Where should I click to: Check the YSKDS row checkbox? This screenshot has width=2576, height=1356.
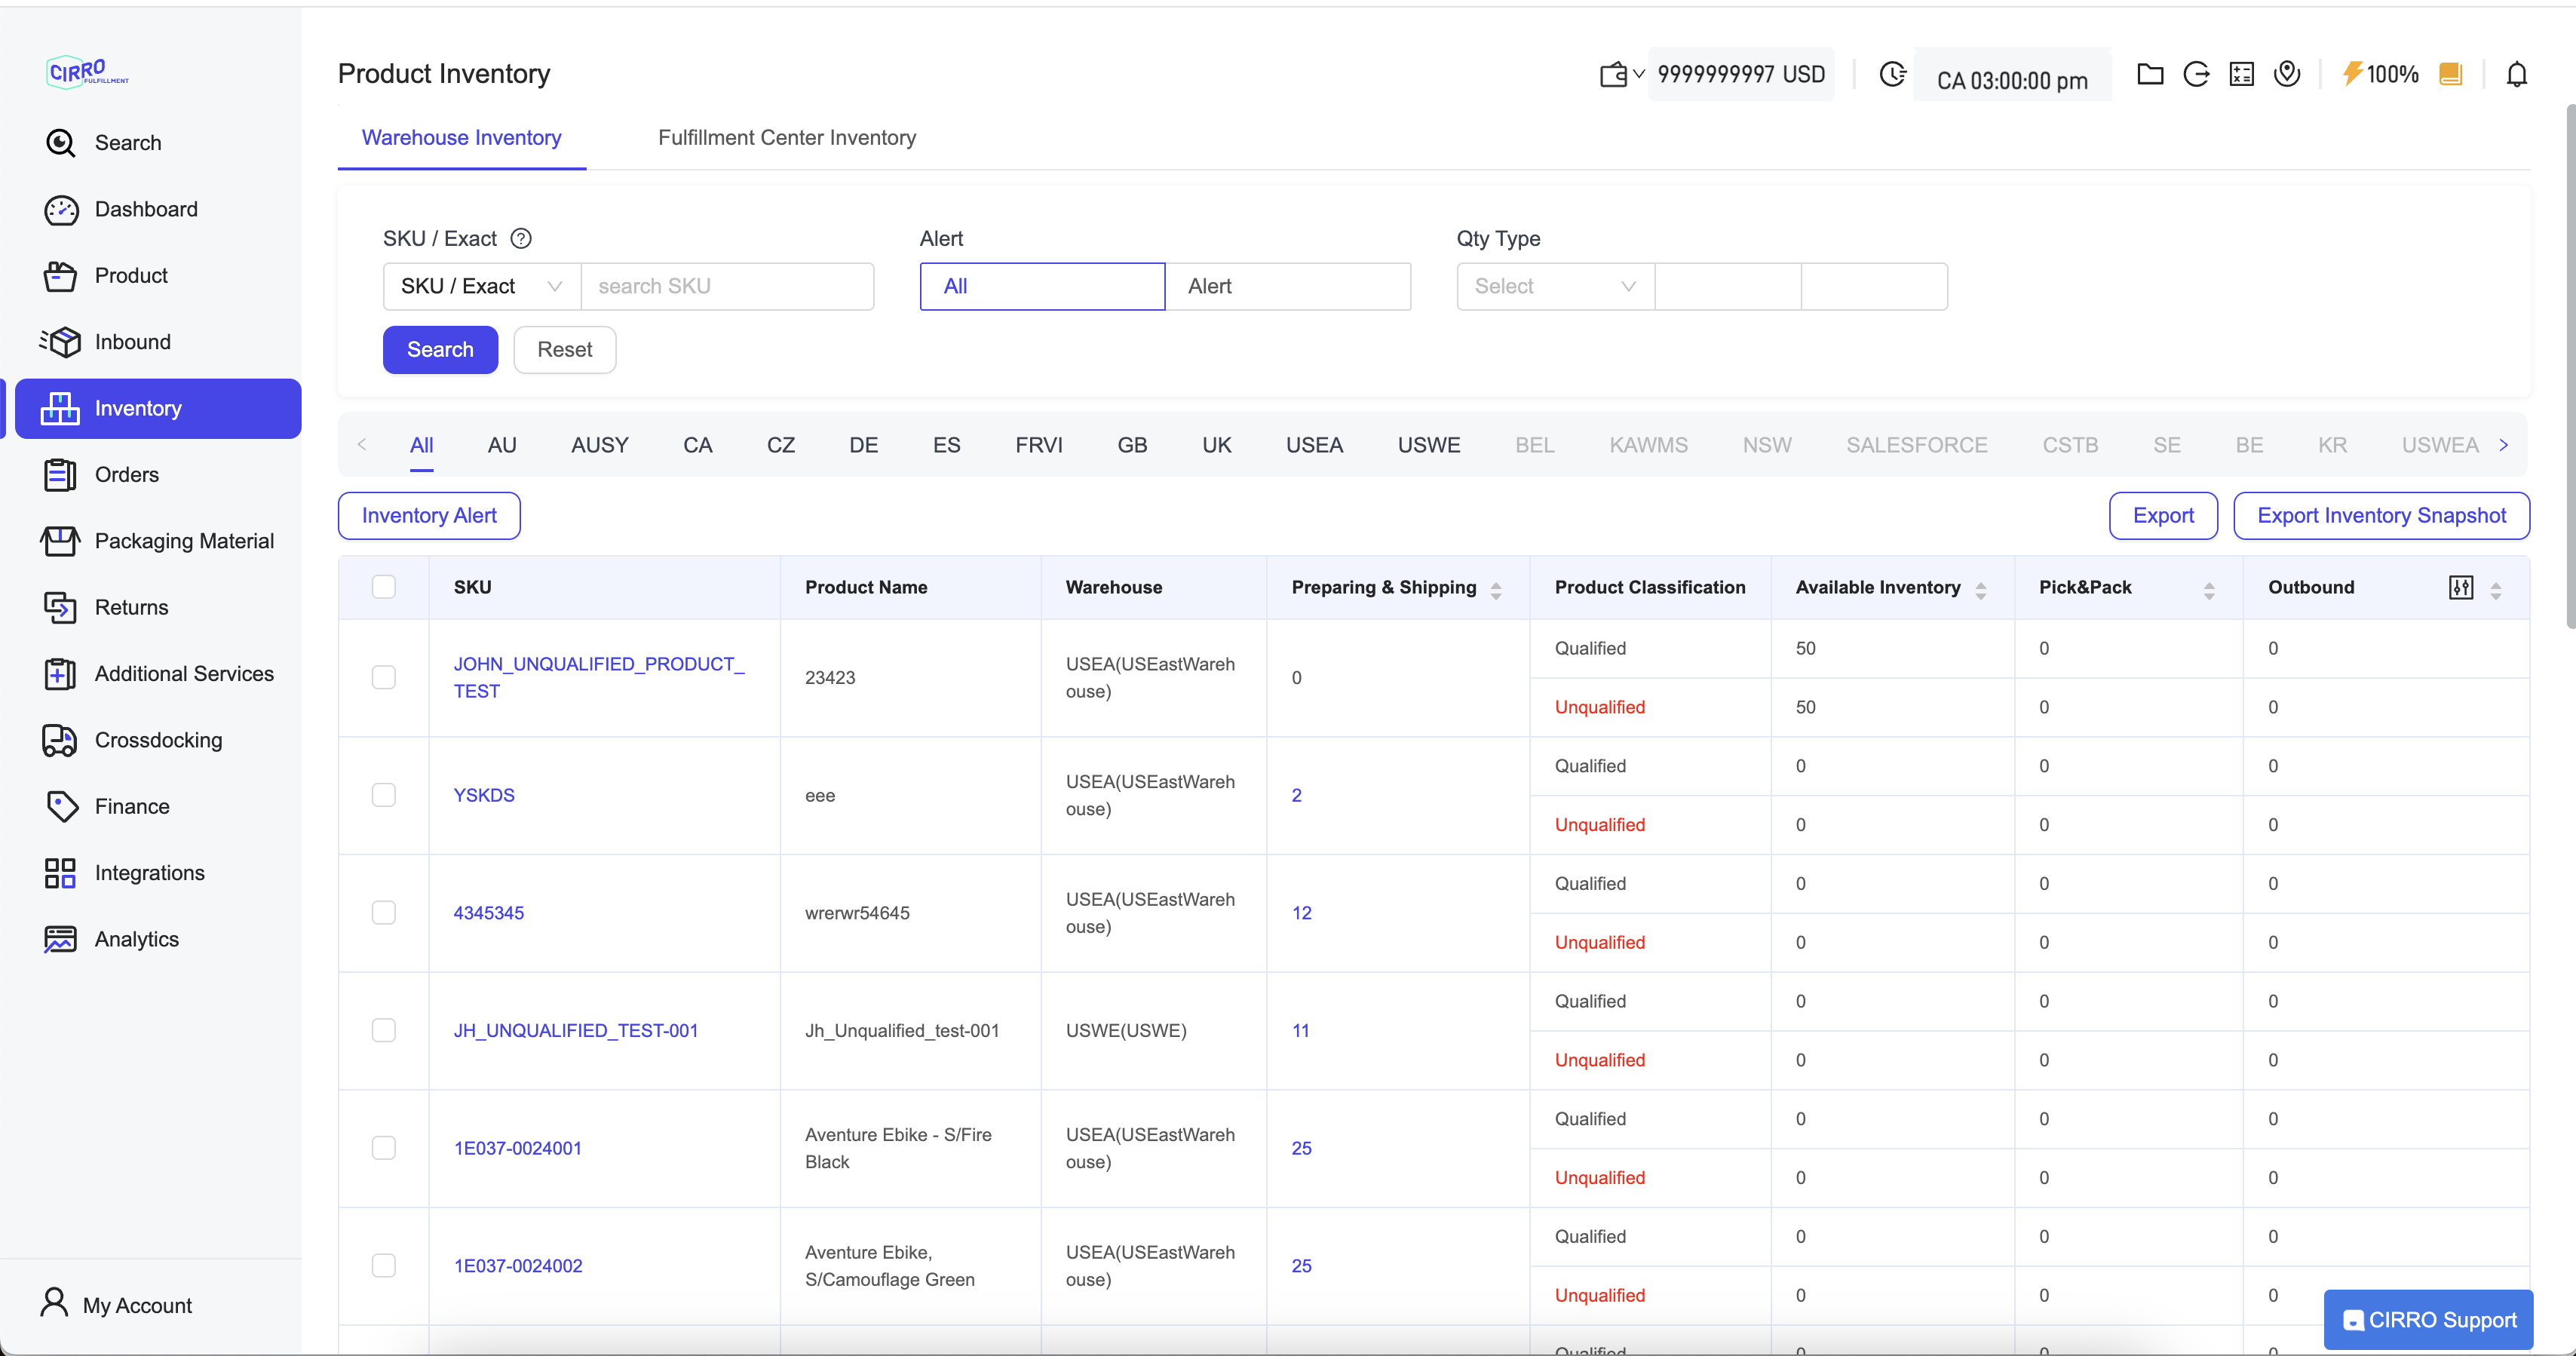(x=383, y=795)
